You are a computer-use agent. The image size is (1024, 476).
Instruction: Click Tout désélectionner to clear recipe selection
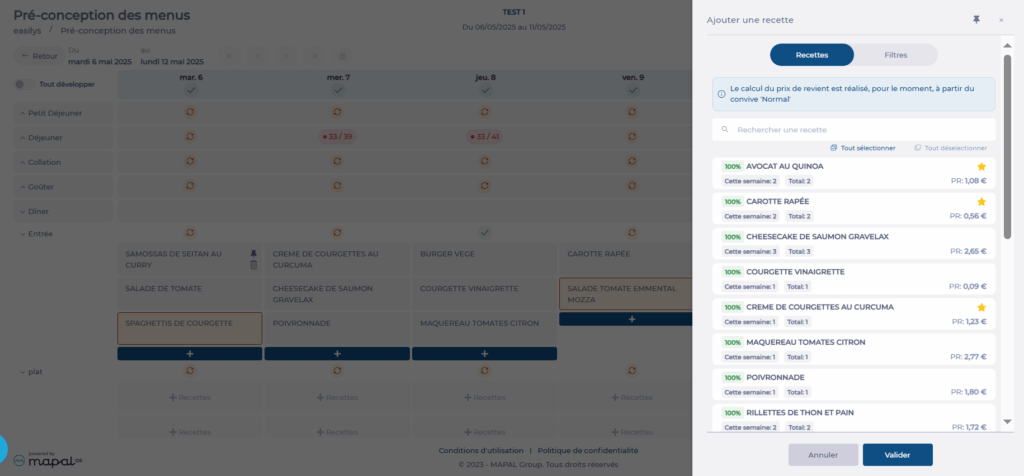click(x=950, y=148)
